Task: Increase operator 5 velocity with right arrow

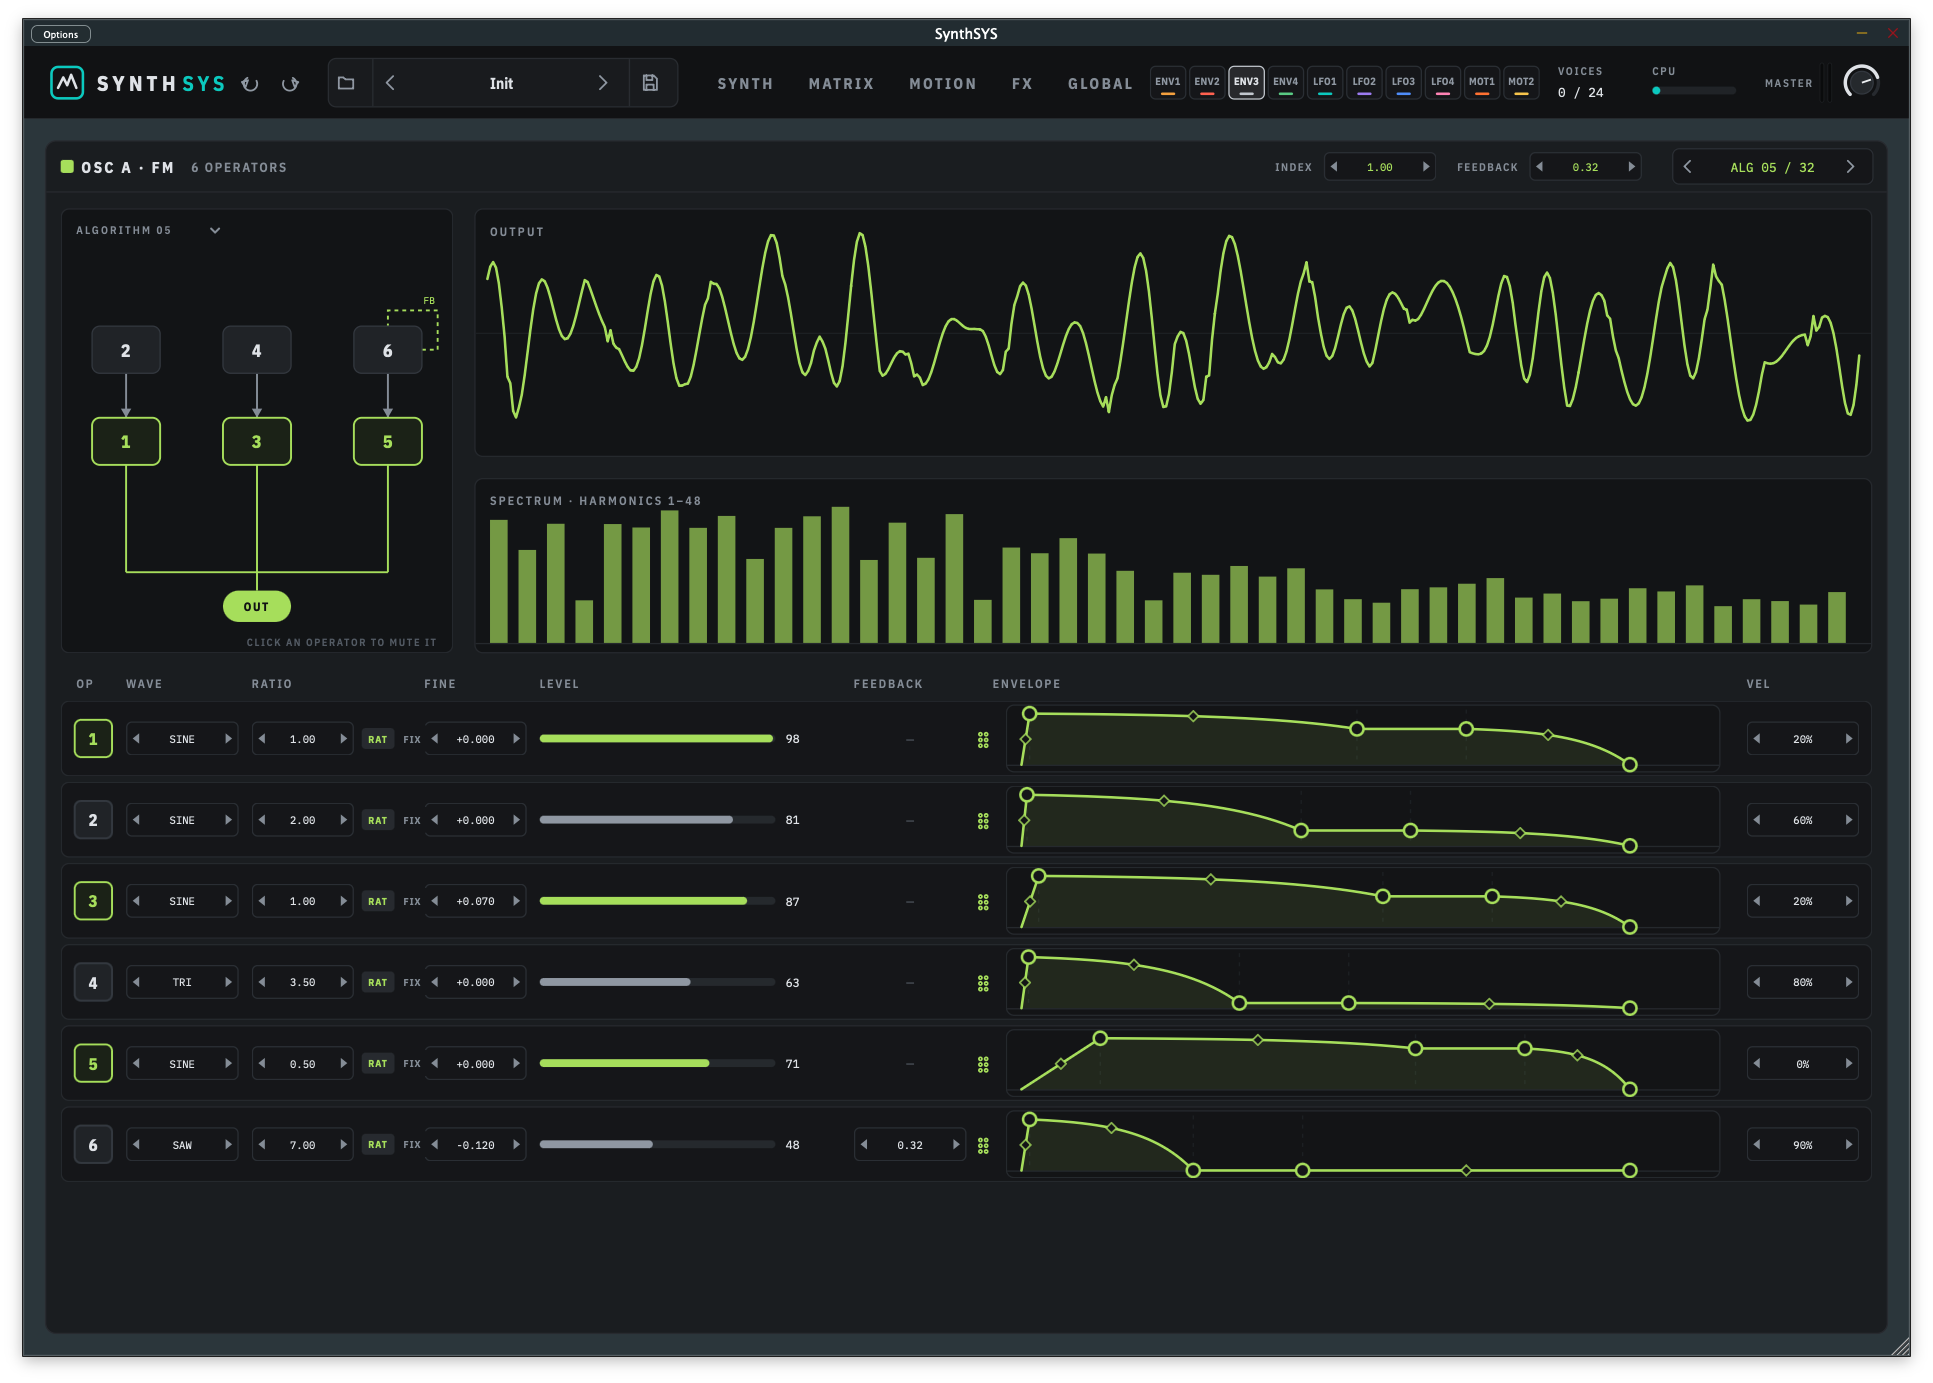Action: [x=1848, y=1063]
